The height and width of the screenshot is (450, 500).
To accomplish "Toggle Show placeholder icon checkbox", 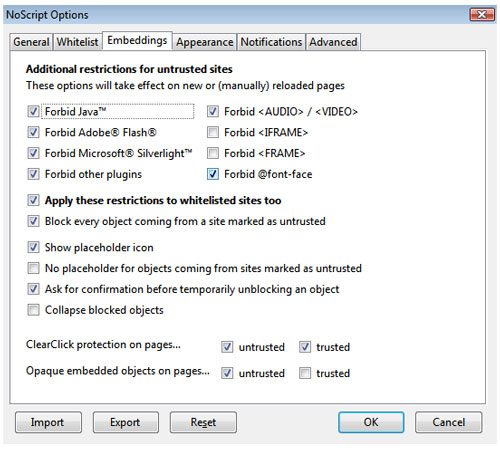I will (x=33, y=247).
